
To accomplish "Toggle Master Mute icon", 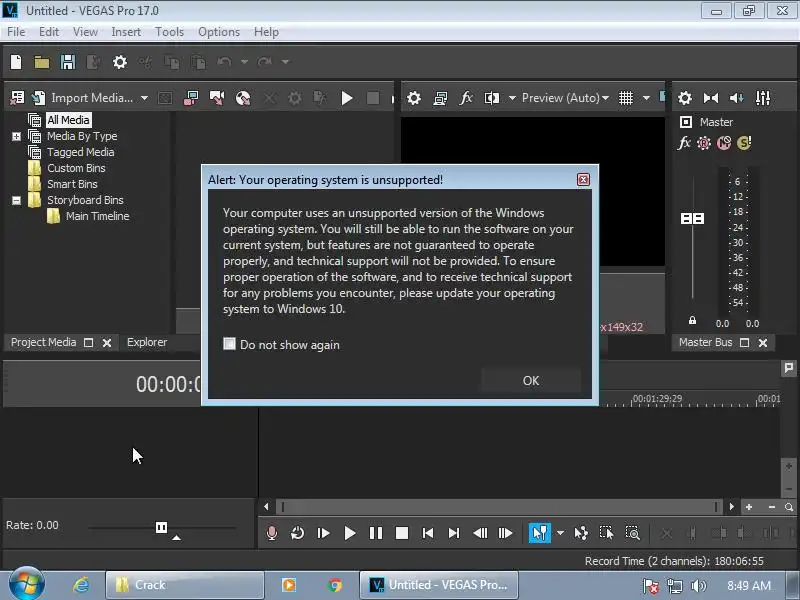I will (724, 143).
